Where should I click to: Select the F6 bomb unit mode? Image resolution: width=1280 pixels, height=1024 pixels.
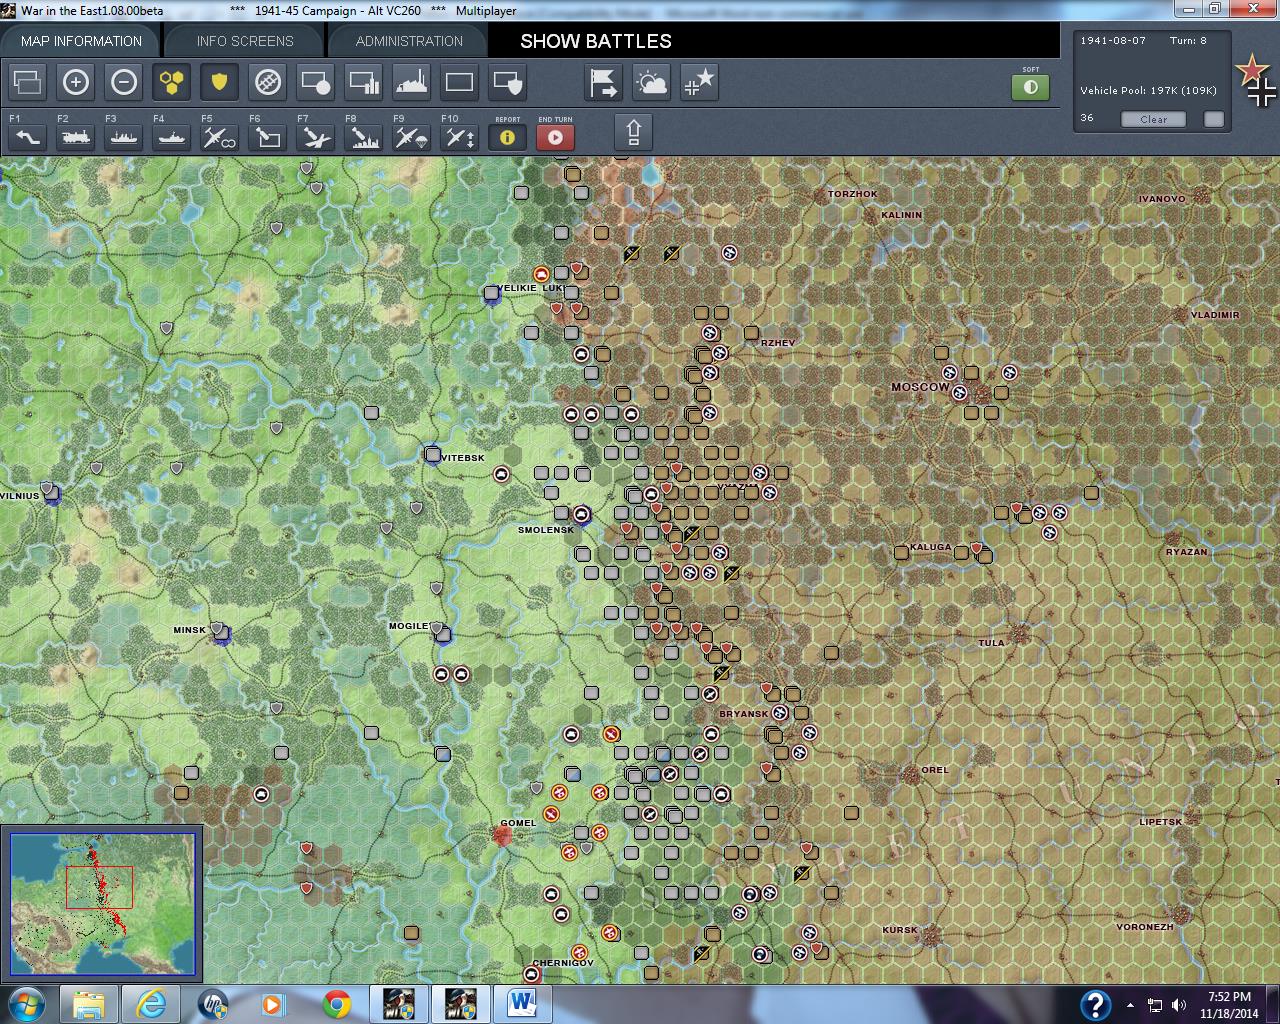click(x=268, y=136)
